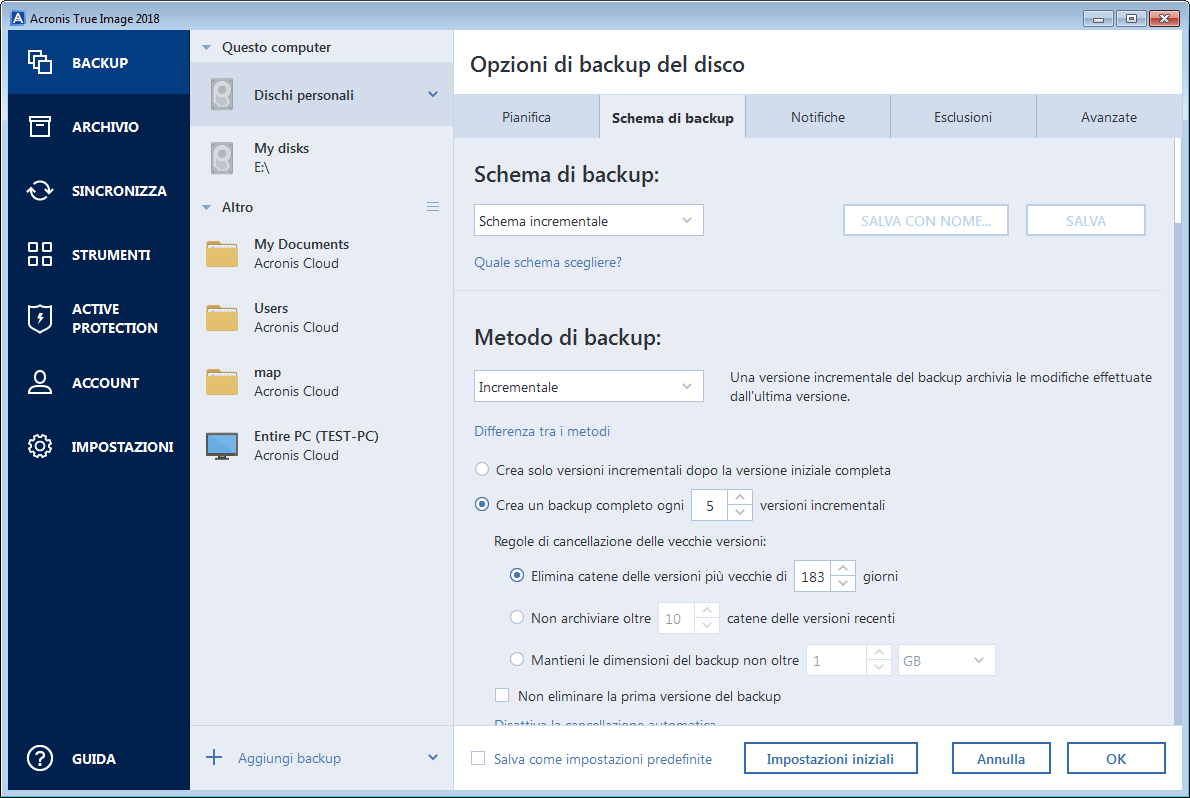Select Non archiviare oltre radio option

tap(517, 617)
